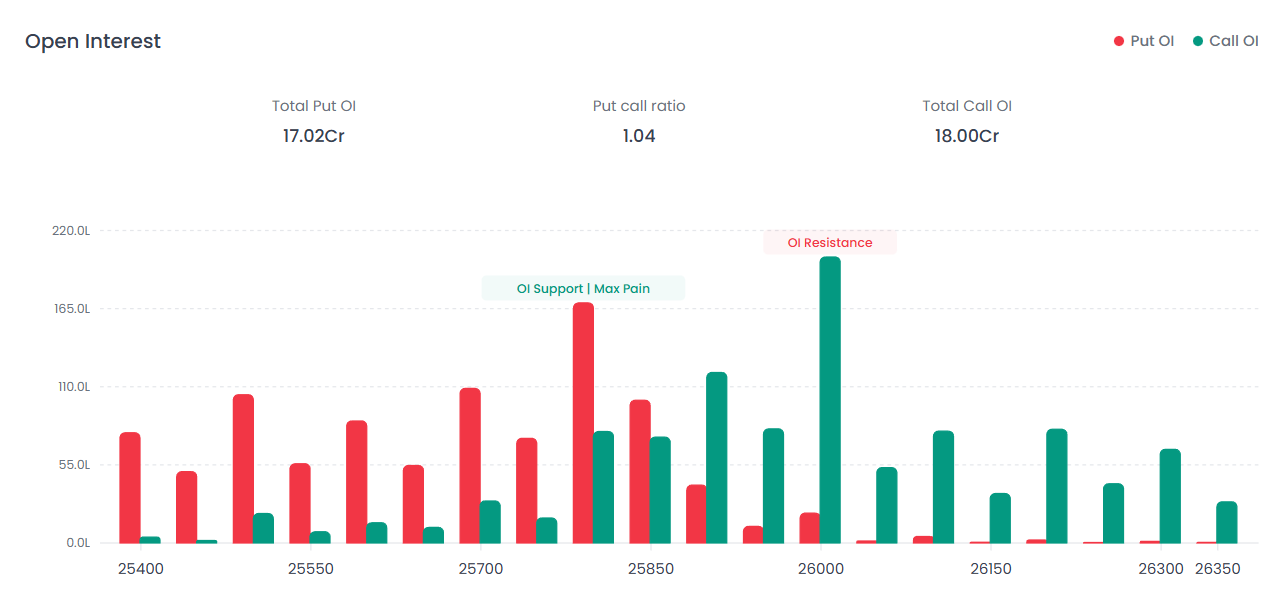Click the OI Resistance label
This screenshot has width=1280, height=605.
tap(829, 243)
